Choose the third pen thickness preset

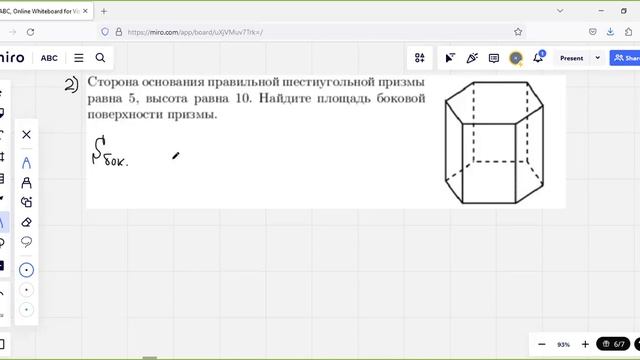[27, 309]
